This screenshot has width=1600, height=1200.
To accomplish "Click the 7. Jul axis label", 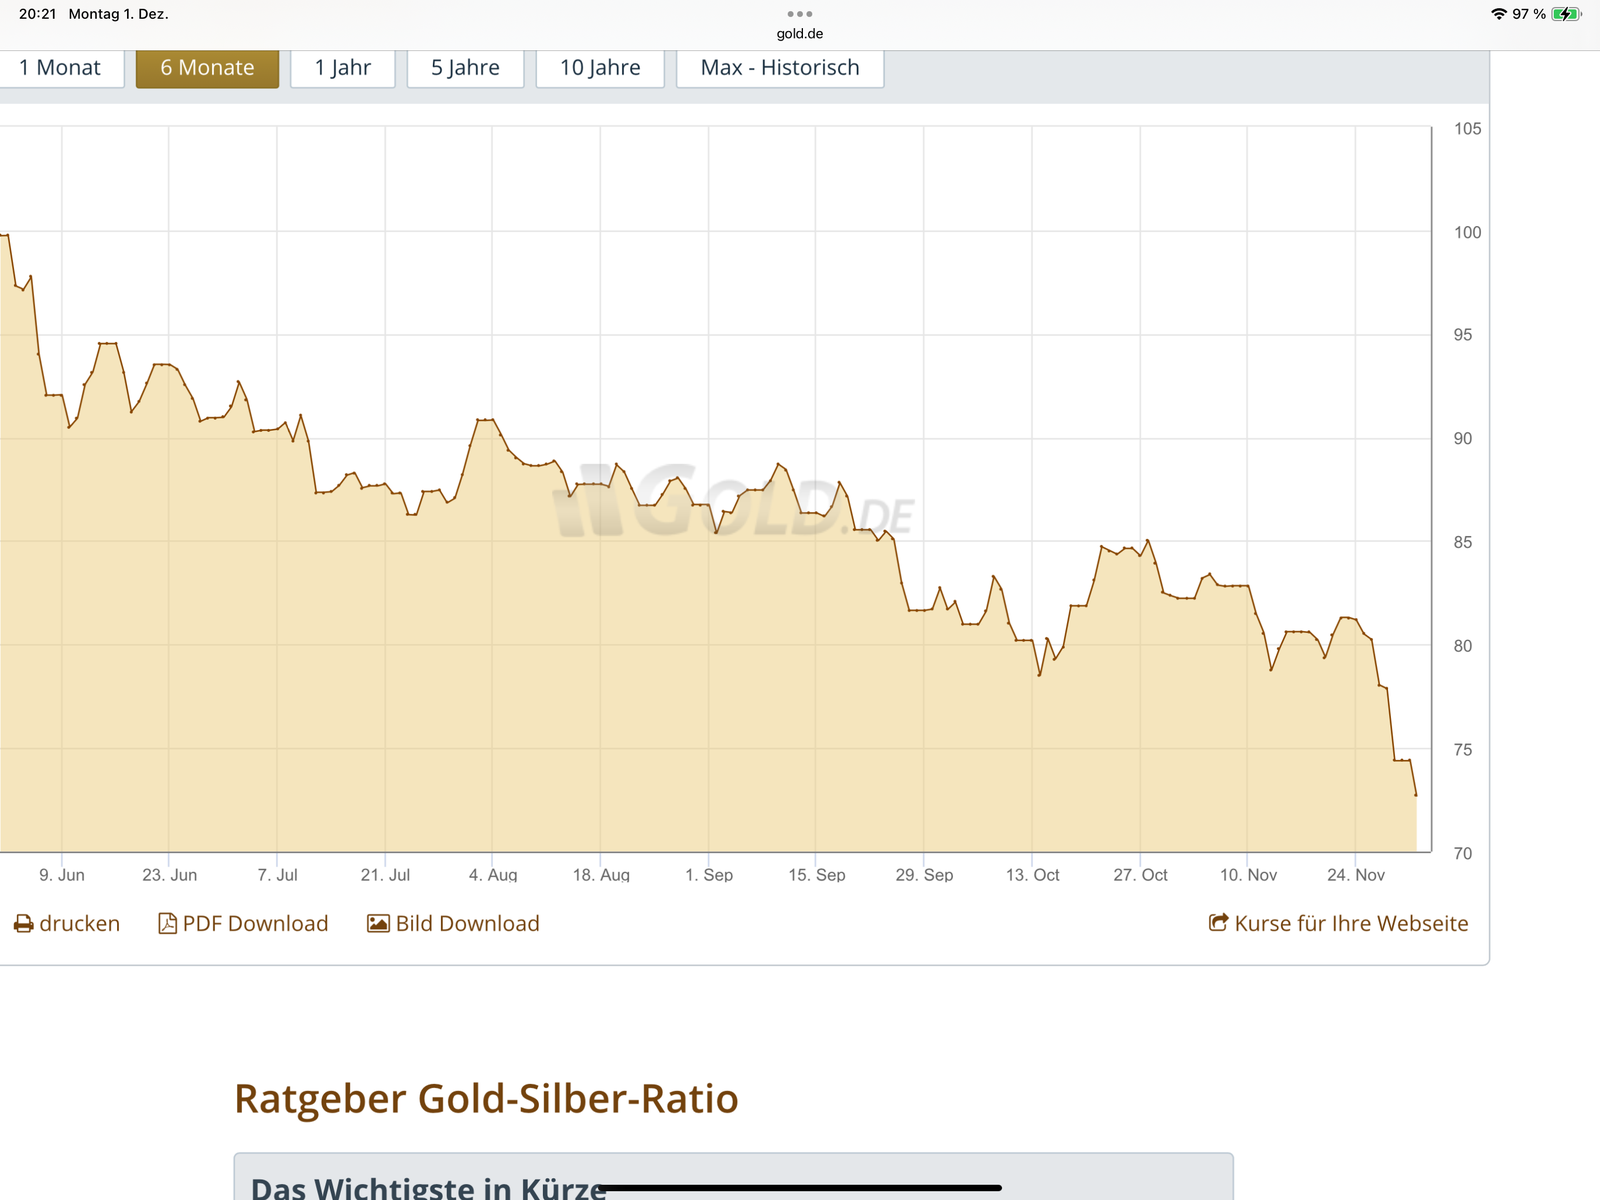I will coord(277,875).
